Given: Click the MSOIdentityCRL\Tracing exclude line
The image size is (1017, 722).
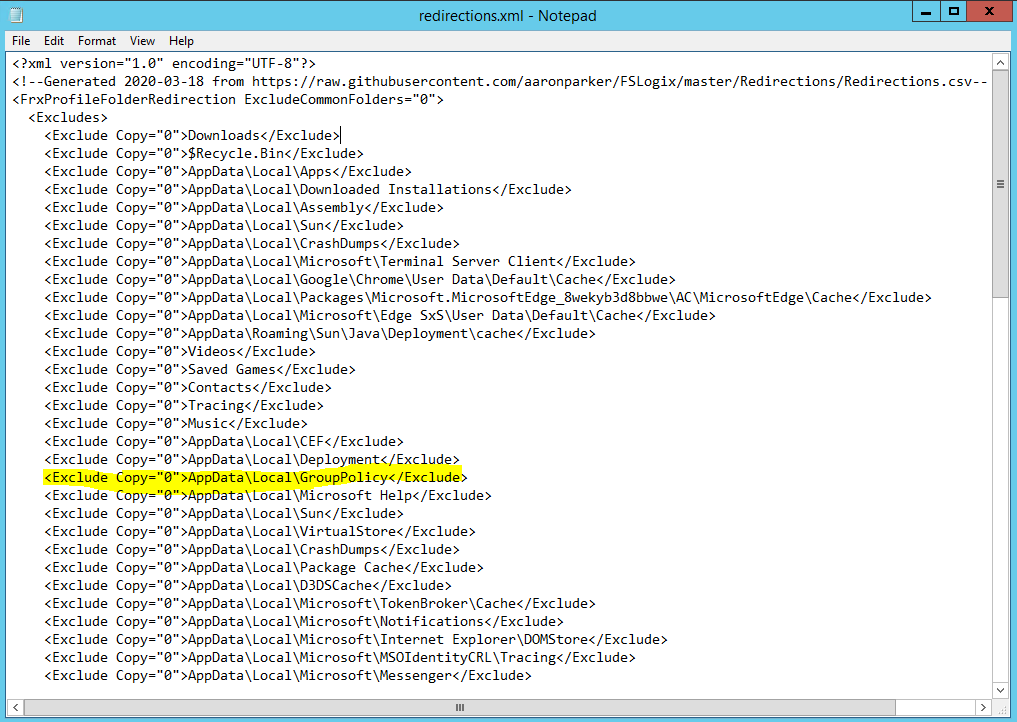Looking at the screenshot, I should click(x=340, y=658).
